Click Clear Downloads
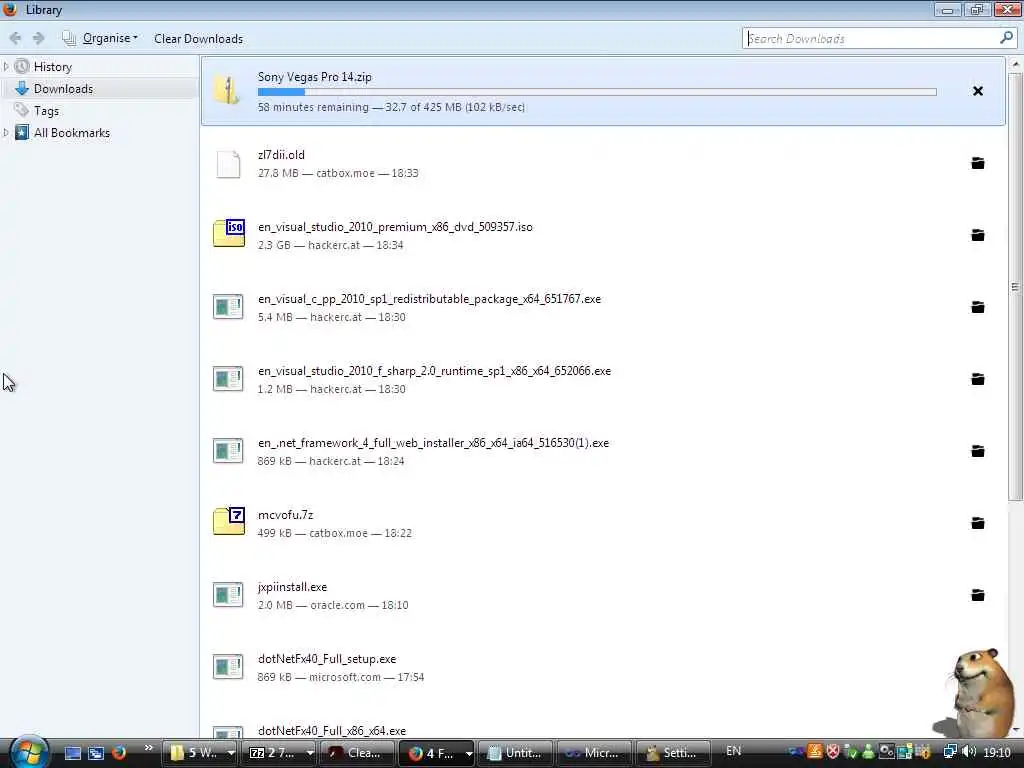 click(x=199, y=39)
